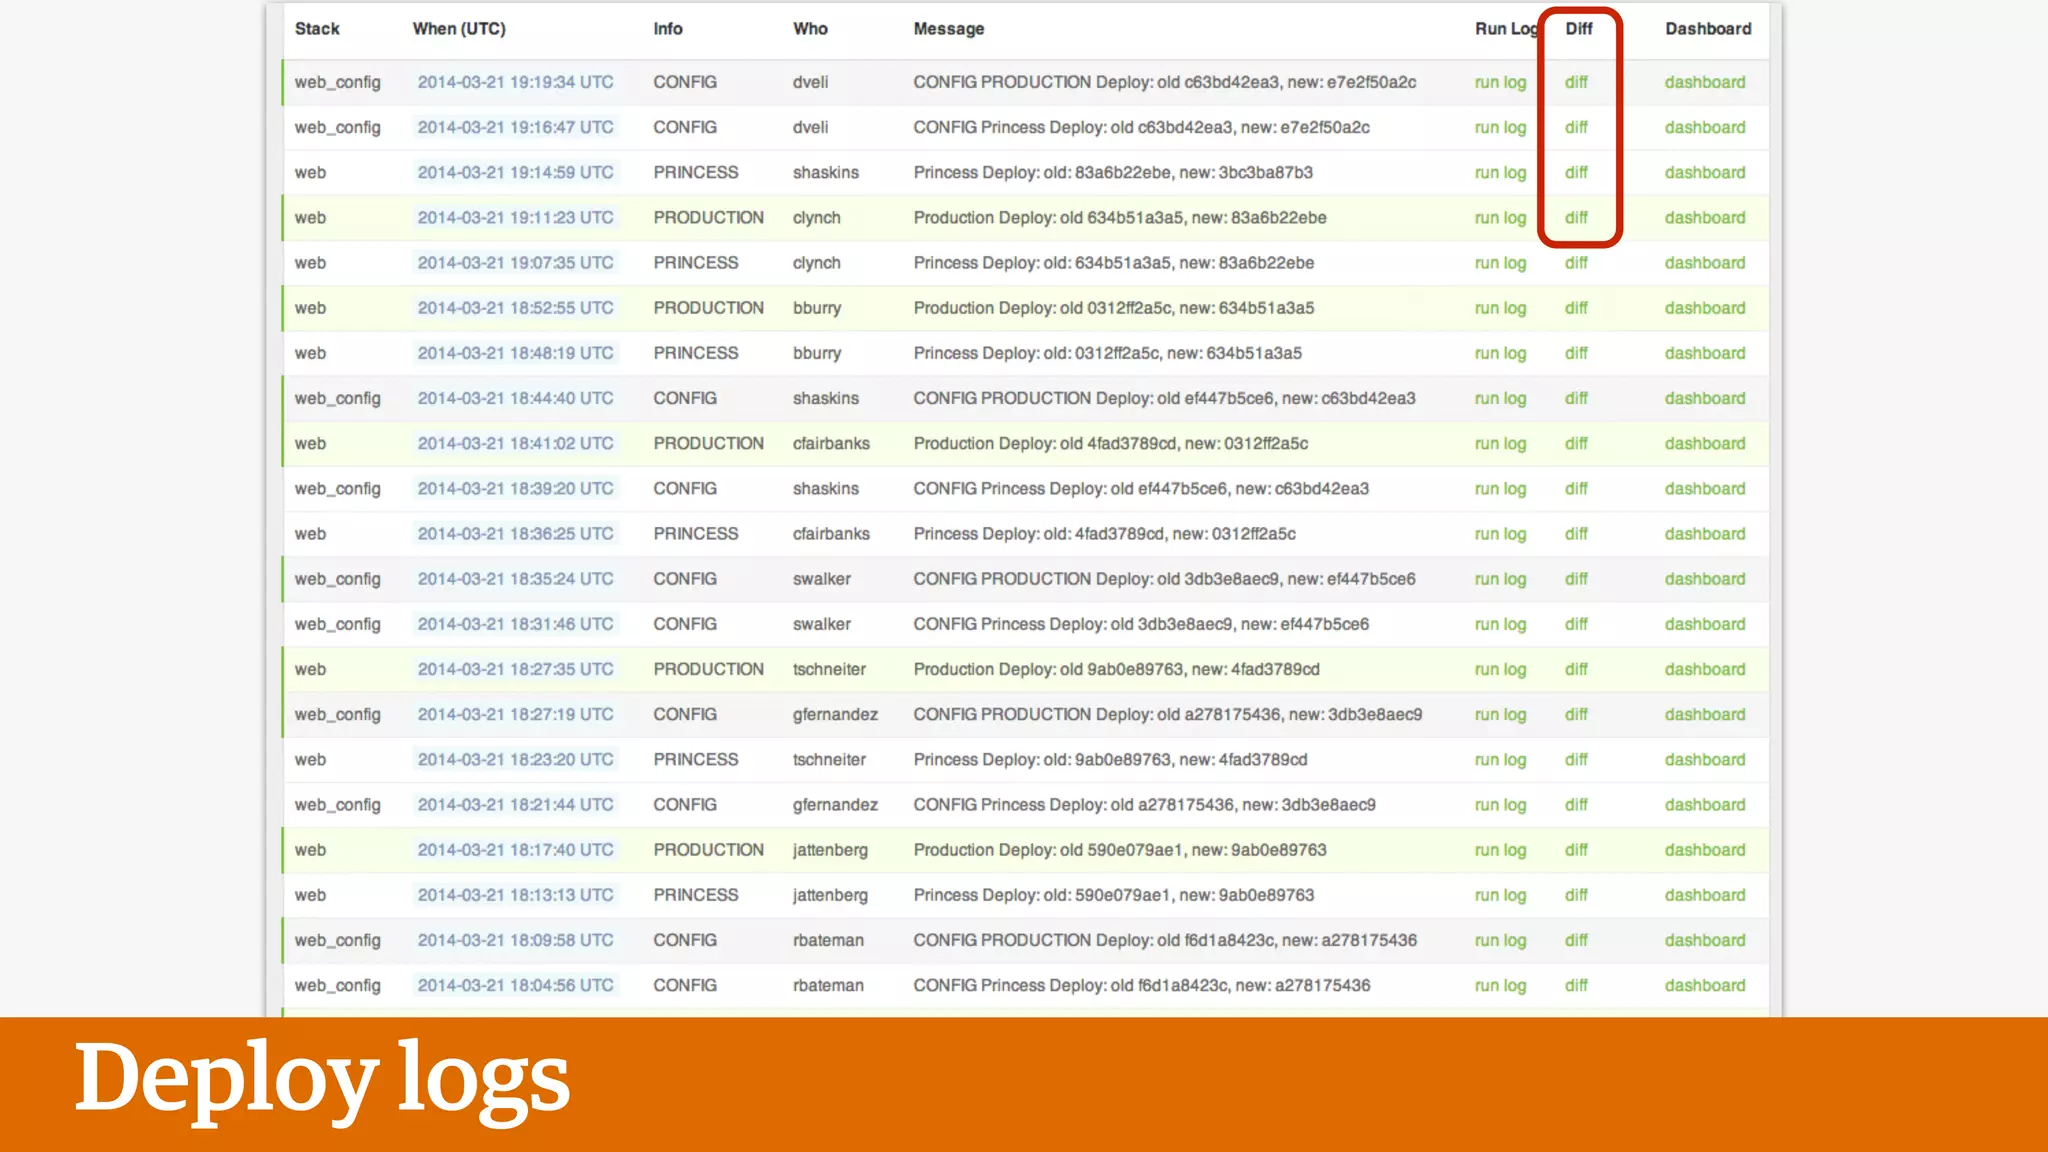Select web_config stack in 18:39:20 row

click(337, 488)
